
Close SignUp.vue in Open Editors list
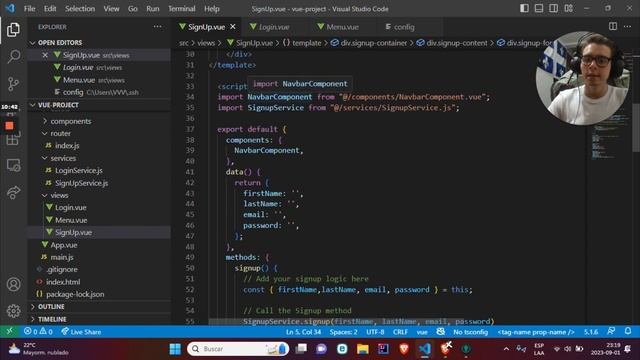point(45,55)
